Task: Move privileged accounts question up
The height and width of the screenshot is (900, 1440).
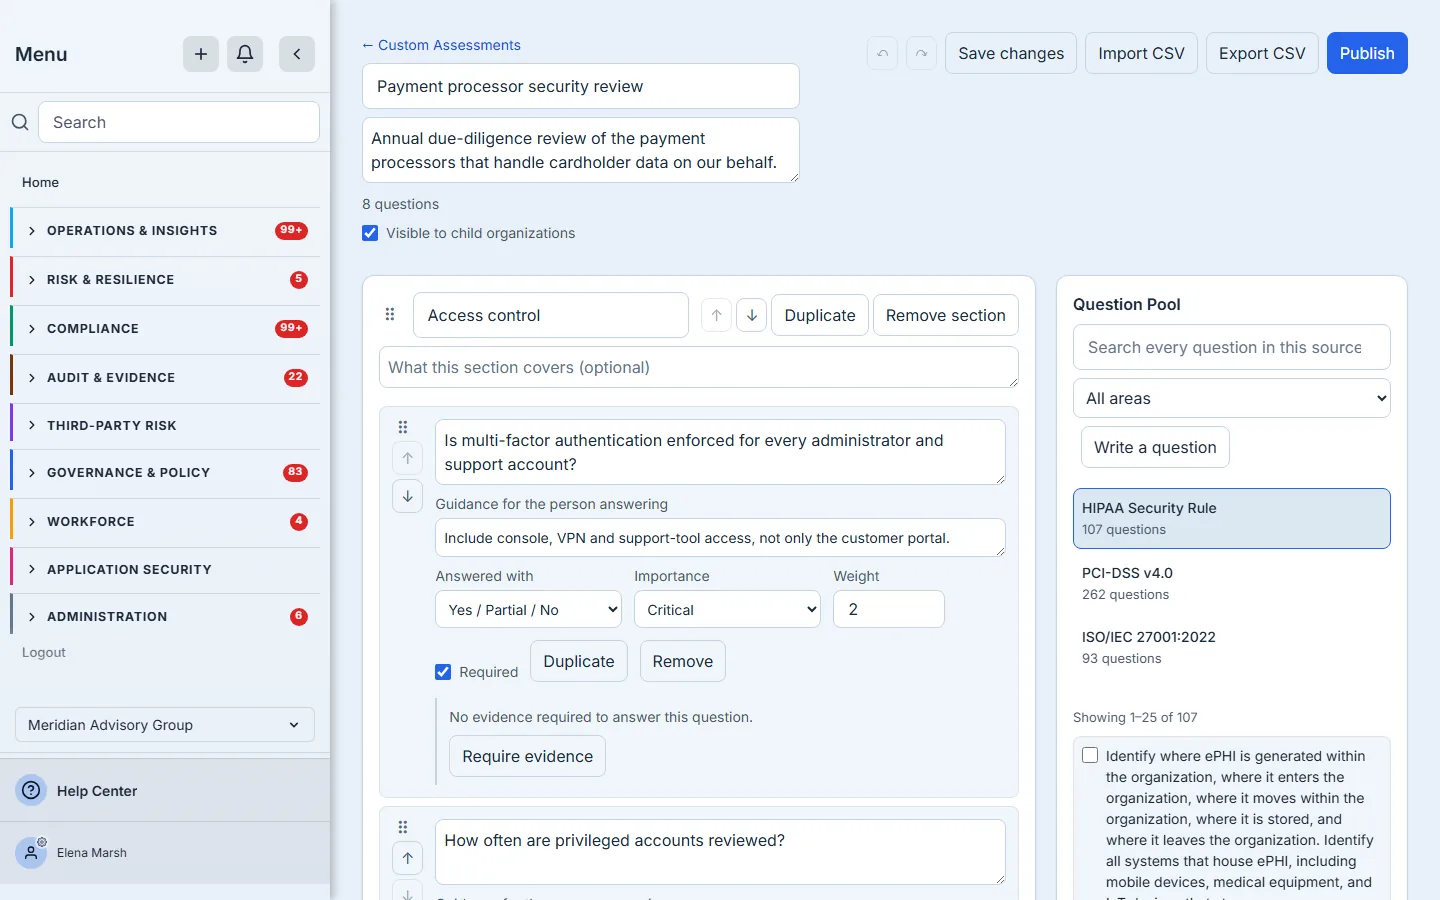Action: [x=408, y=858]
